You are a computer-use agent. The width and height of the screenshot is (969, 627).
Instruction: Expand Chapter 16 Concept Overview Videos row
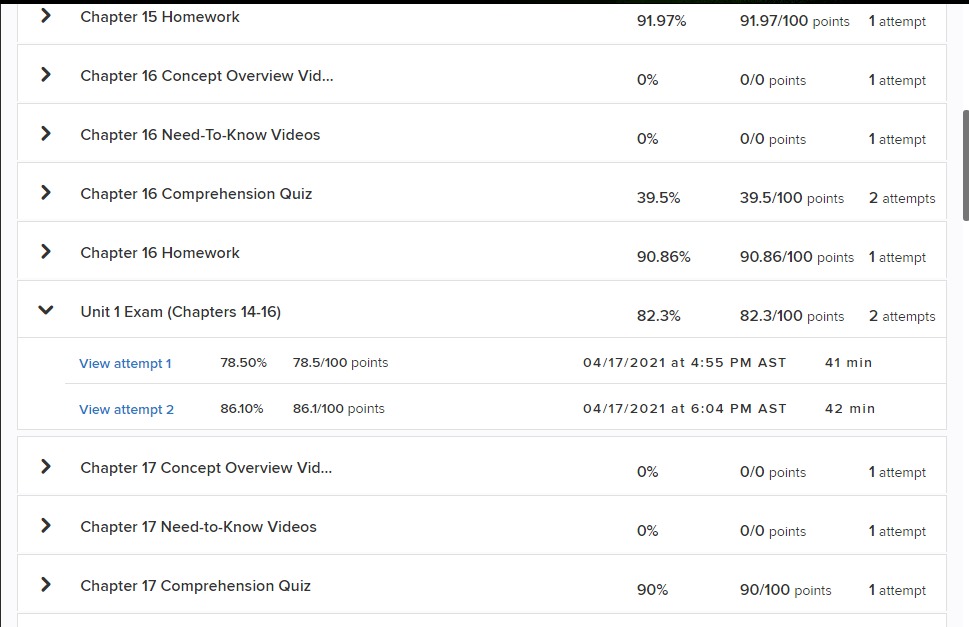[45, 75]
